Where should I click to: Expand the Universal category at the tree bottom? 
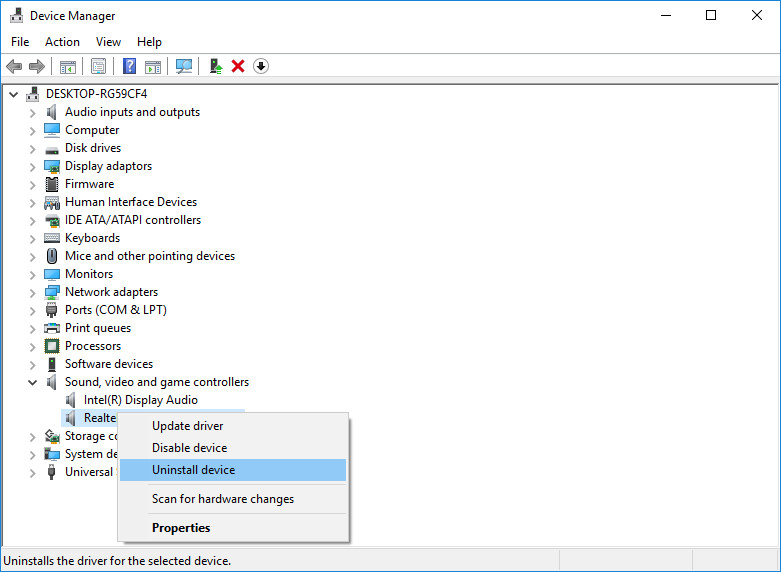pyautogui.click(x=32, y=473)
